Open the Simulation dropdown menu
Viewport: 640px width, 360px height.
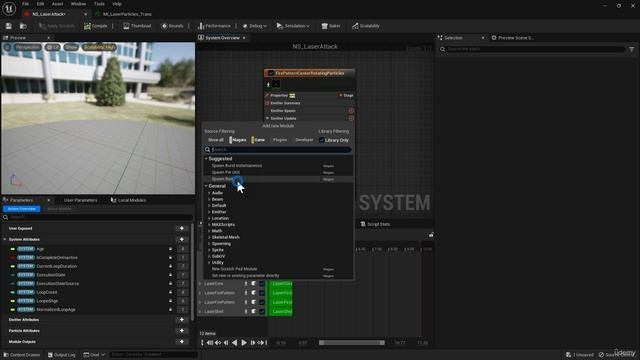pos(293,26)
